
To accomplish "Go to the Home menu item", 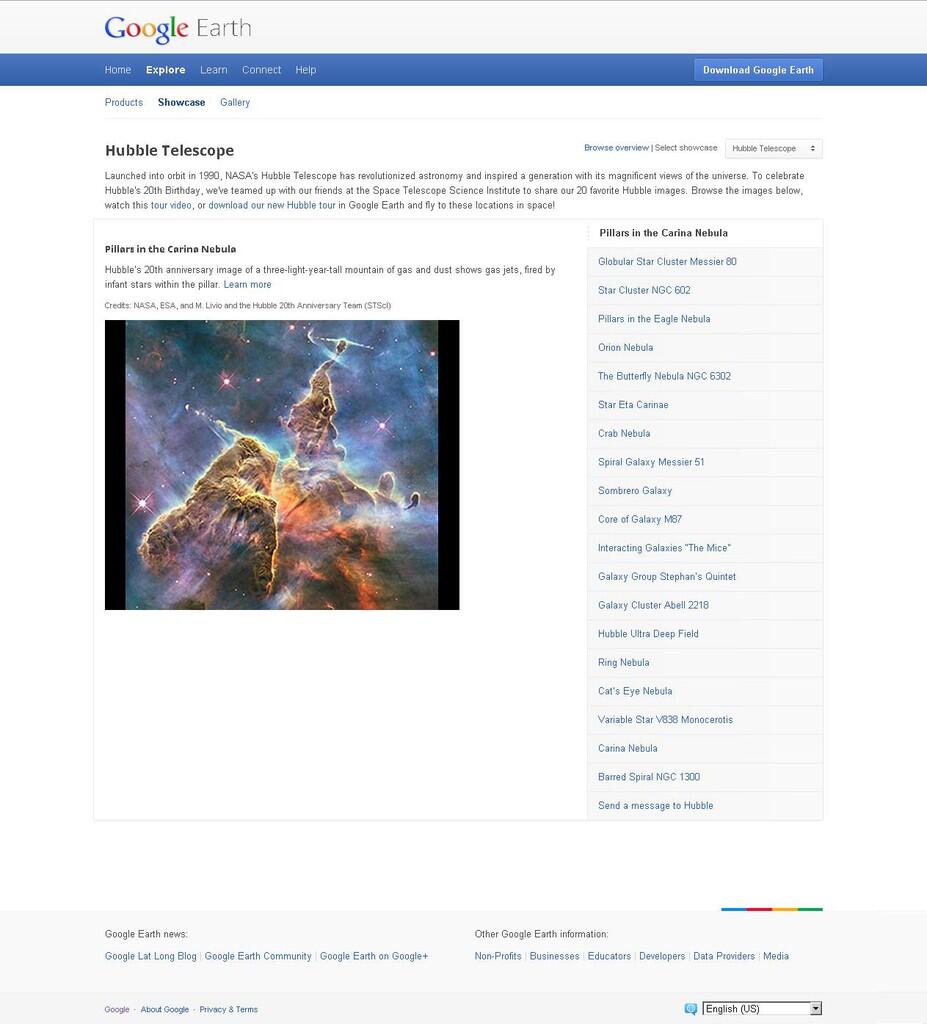I will (118, 70).
